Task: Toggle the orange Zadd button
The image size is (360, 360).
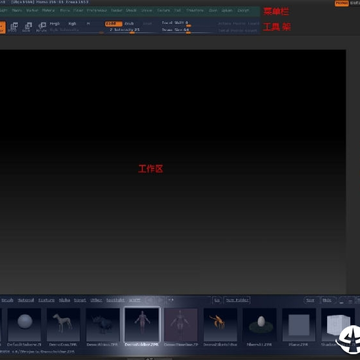Action: (x=114, y=24)
